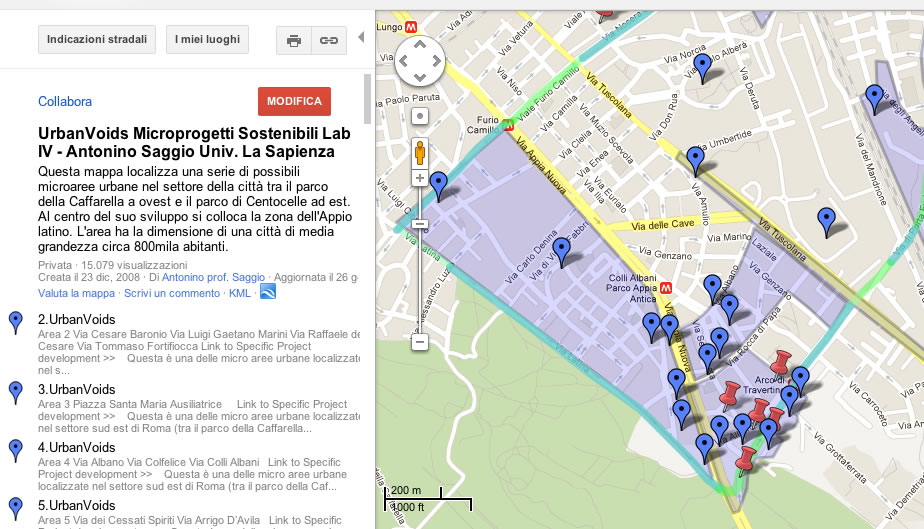Screen dimensions: 924x529
Task: Click the show my location button
Action: tap(420, 116)
